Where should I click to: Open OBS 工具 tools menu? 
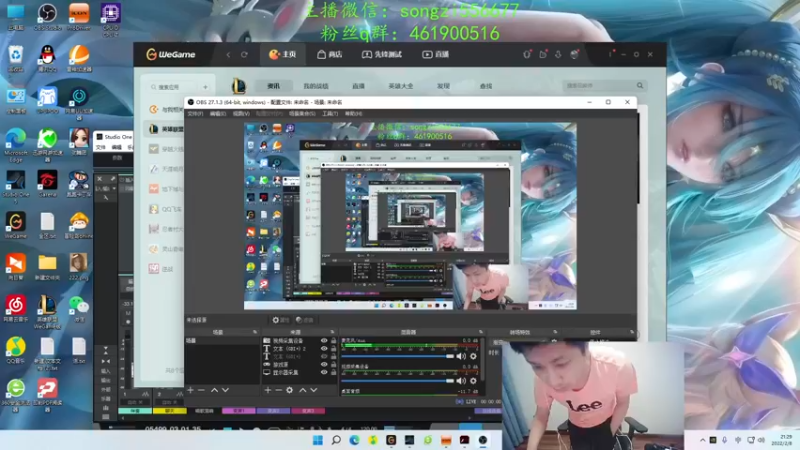click(x=330, y=114)
